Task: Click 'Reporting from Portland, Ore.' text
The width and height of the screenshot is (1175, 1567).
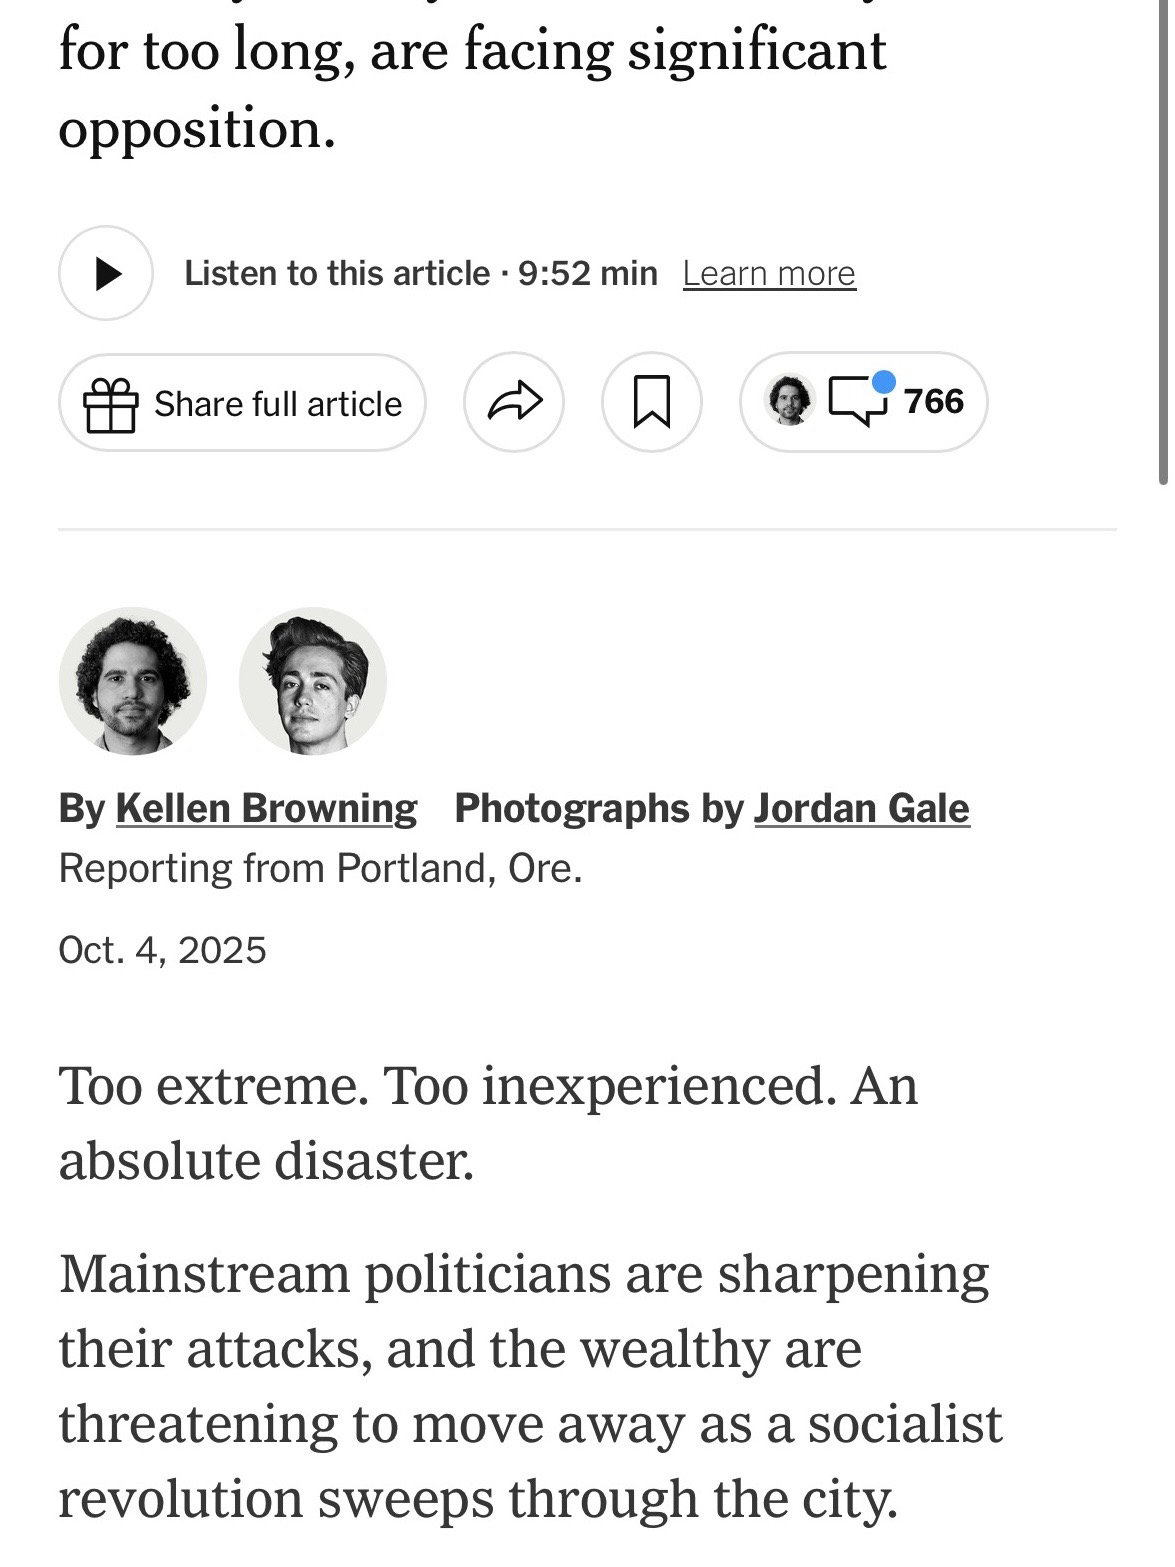Action: 320,868
